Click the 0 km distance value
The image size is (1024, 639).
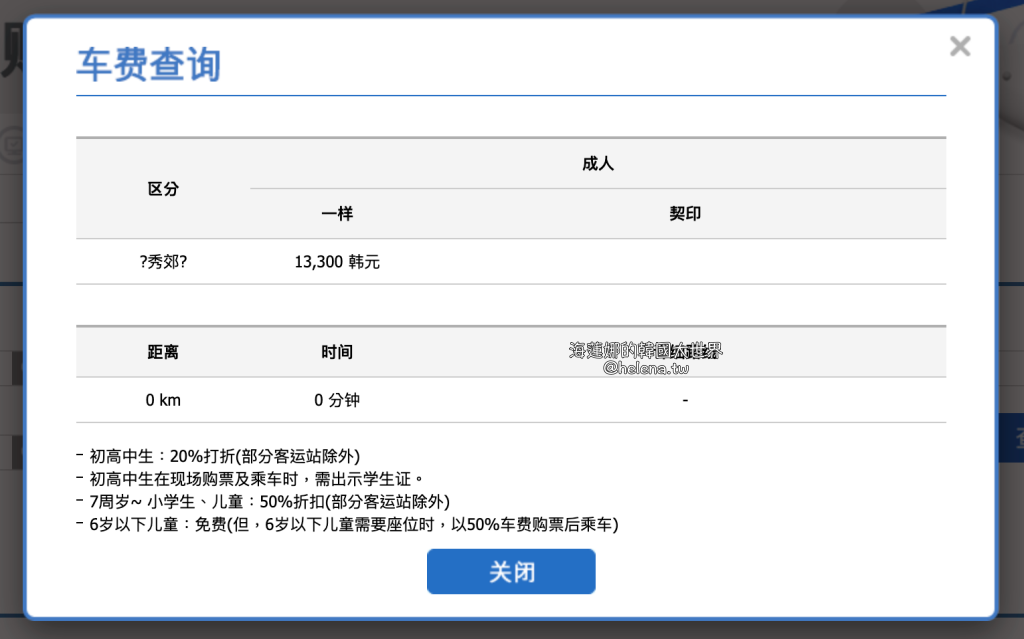[x=163, y=399]
